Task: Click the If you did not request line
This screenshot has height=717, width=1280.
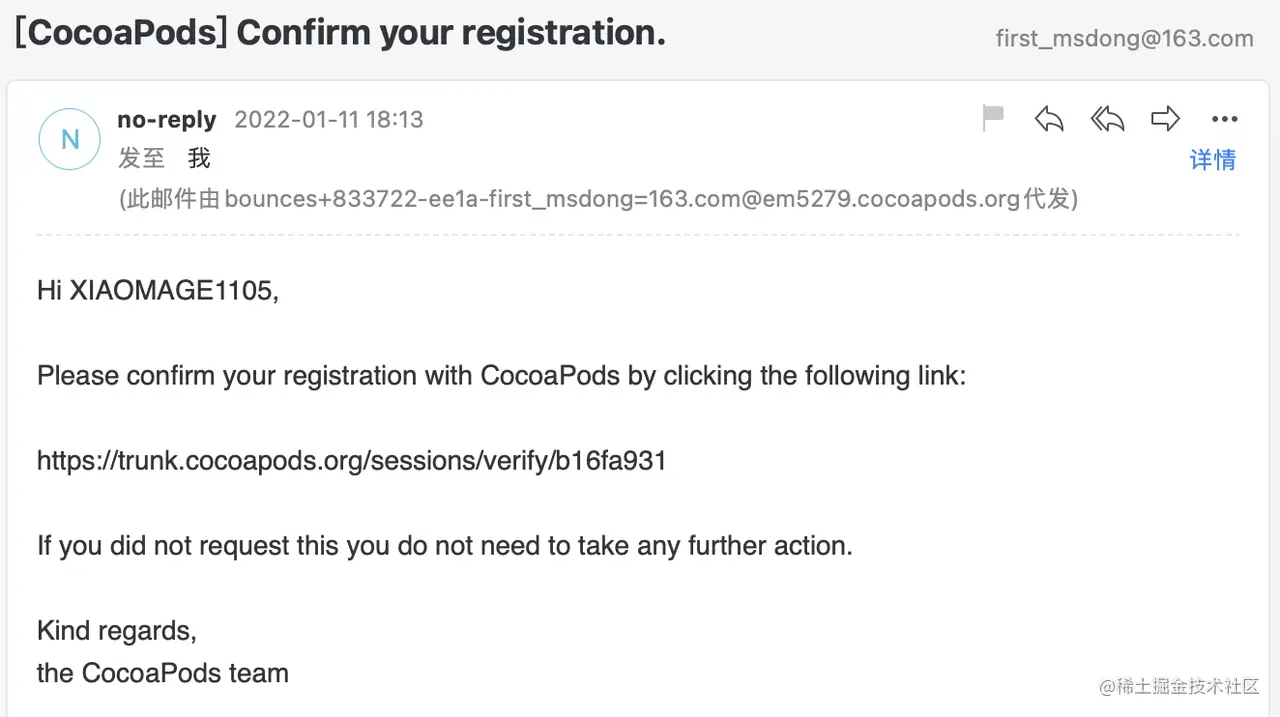Action: coord(445,546)
